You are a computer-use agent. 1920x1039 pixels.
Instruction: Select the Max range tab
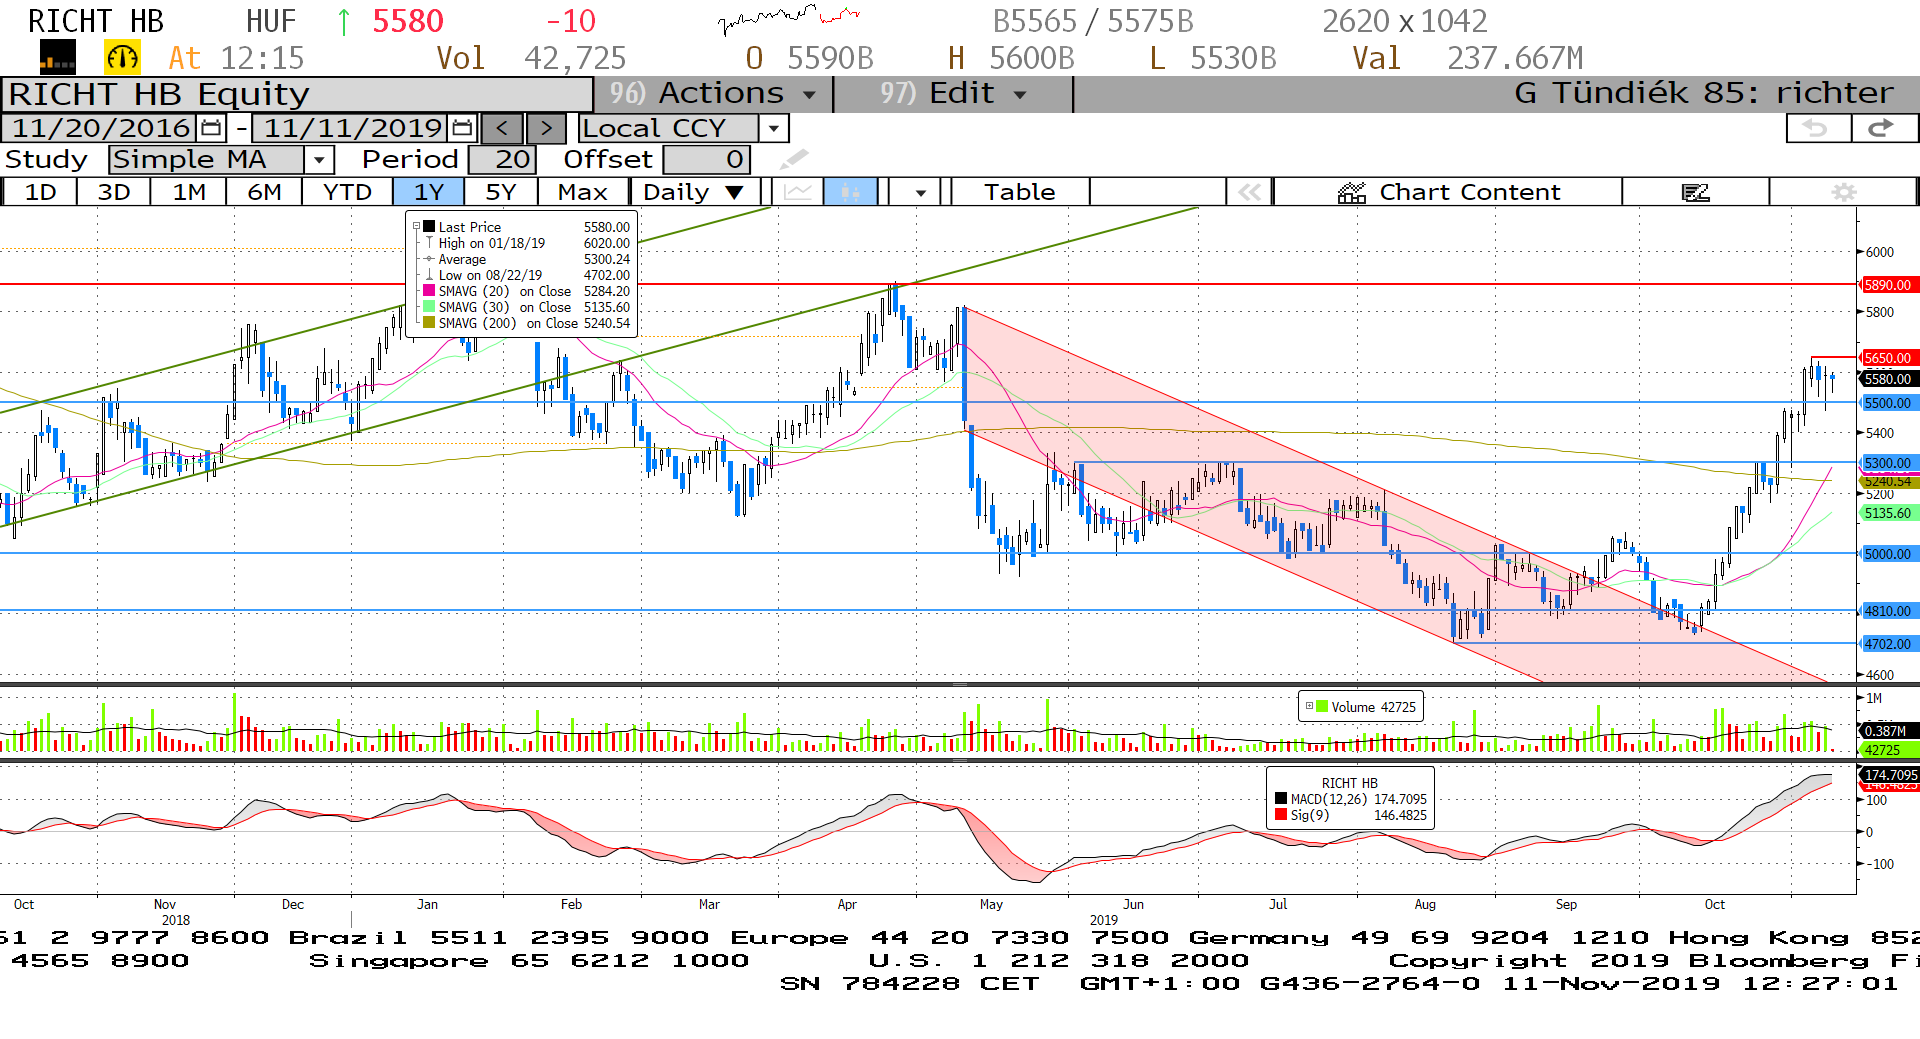583,192
